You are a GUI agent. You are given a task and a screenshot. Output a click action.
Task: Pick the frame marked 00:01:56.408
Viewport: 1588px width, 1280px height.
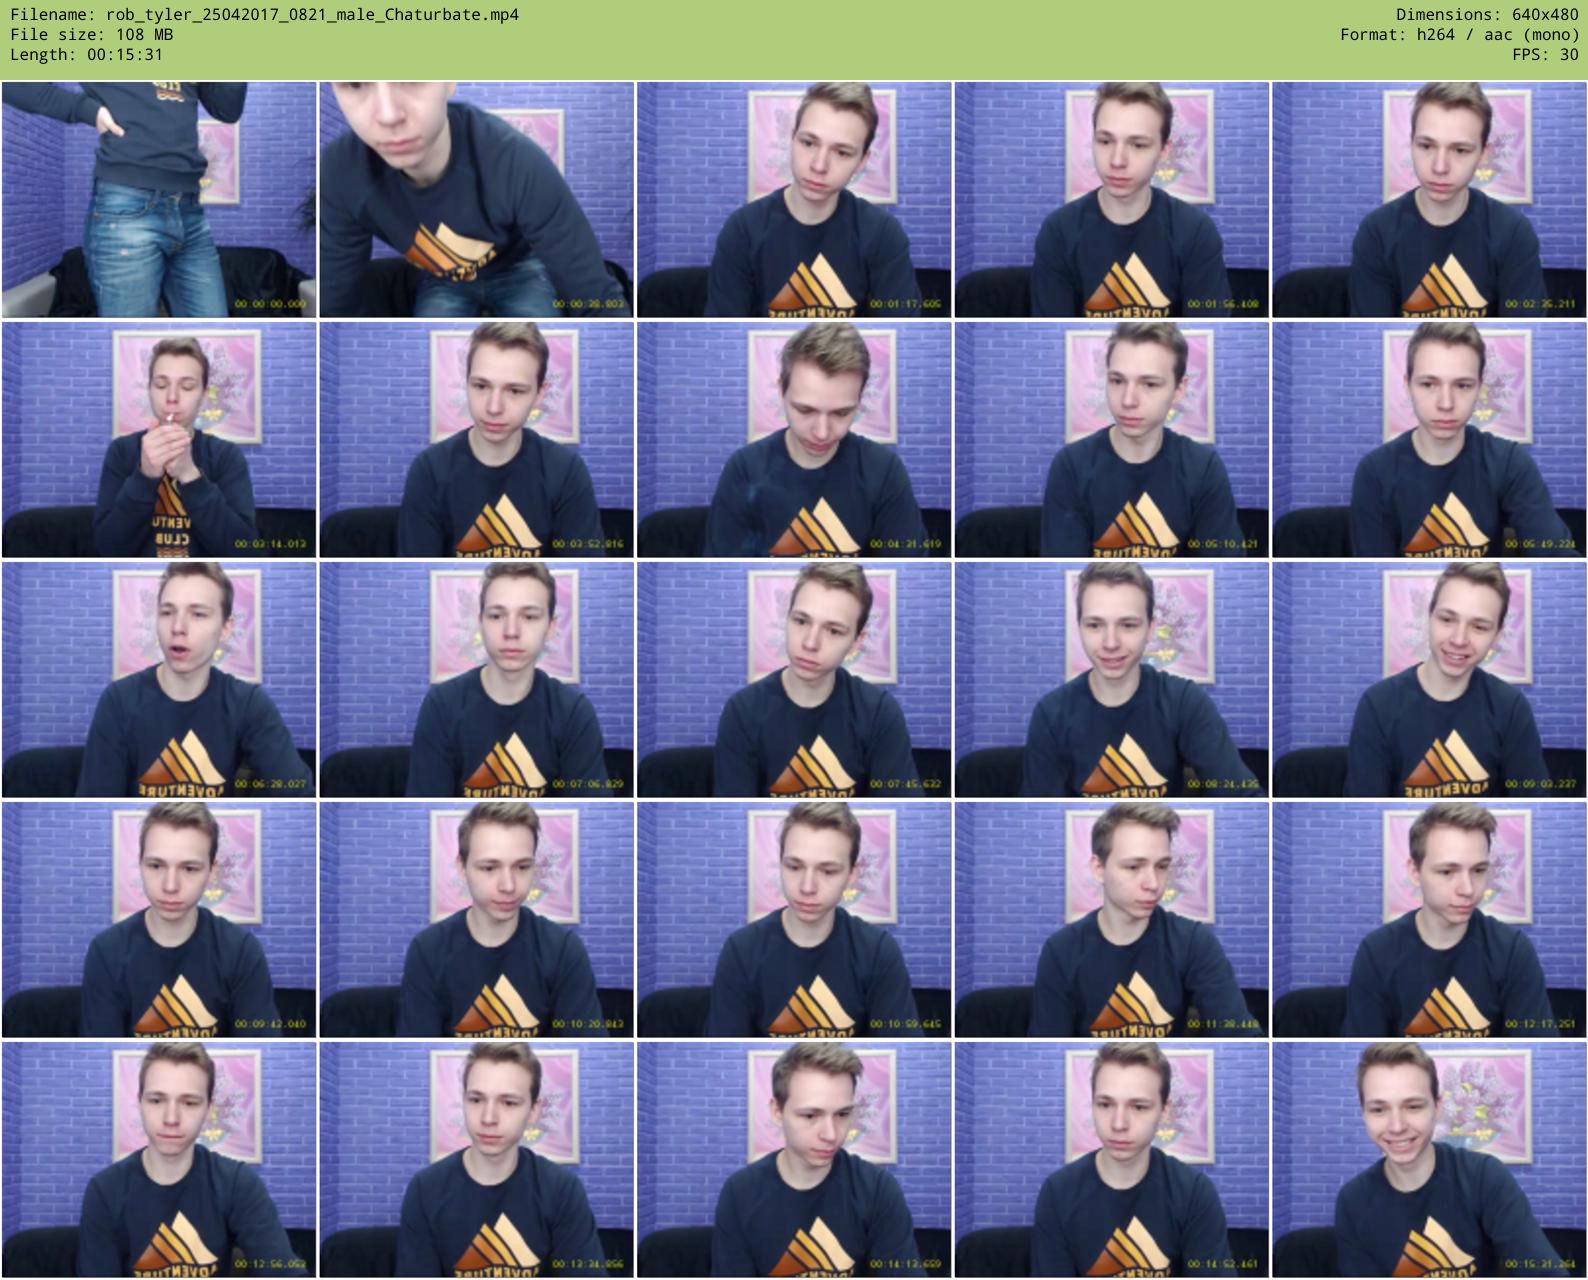click(x=1112, y=200)
